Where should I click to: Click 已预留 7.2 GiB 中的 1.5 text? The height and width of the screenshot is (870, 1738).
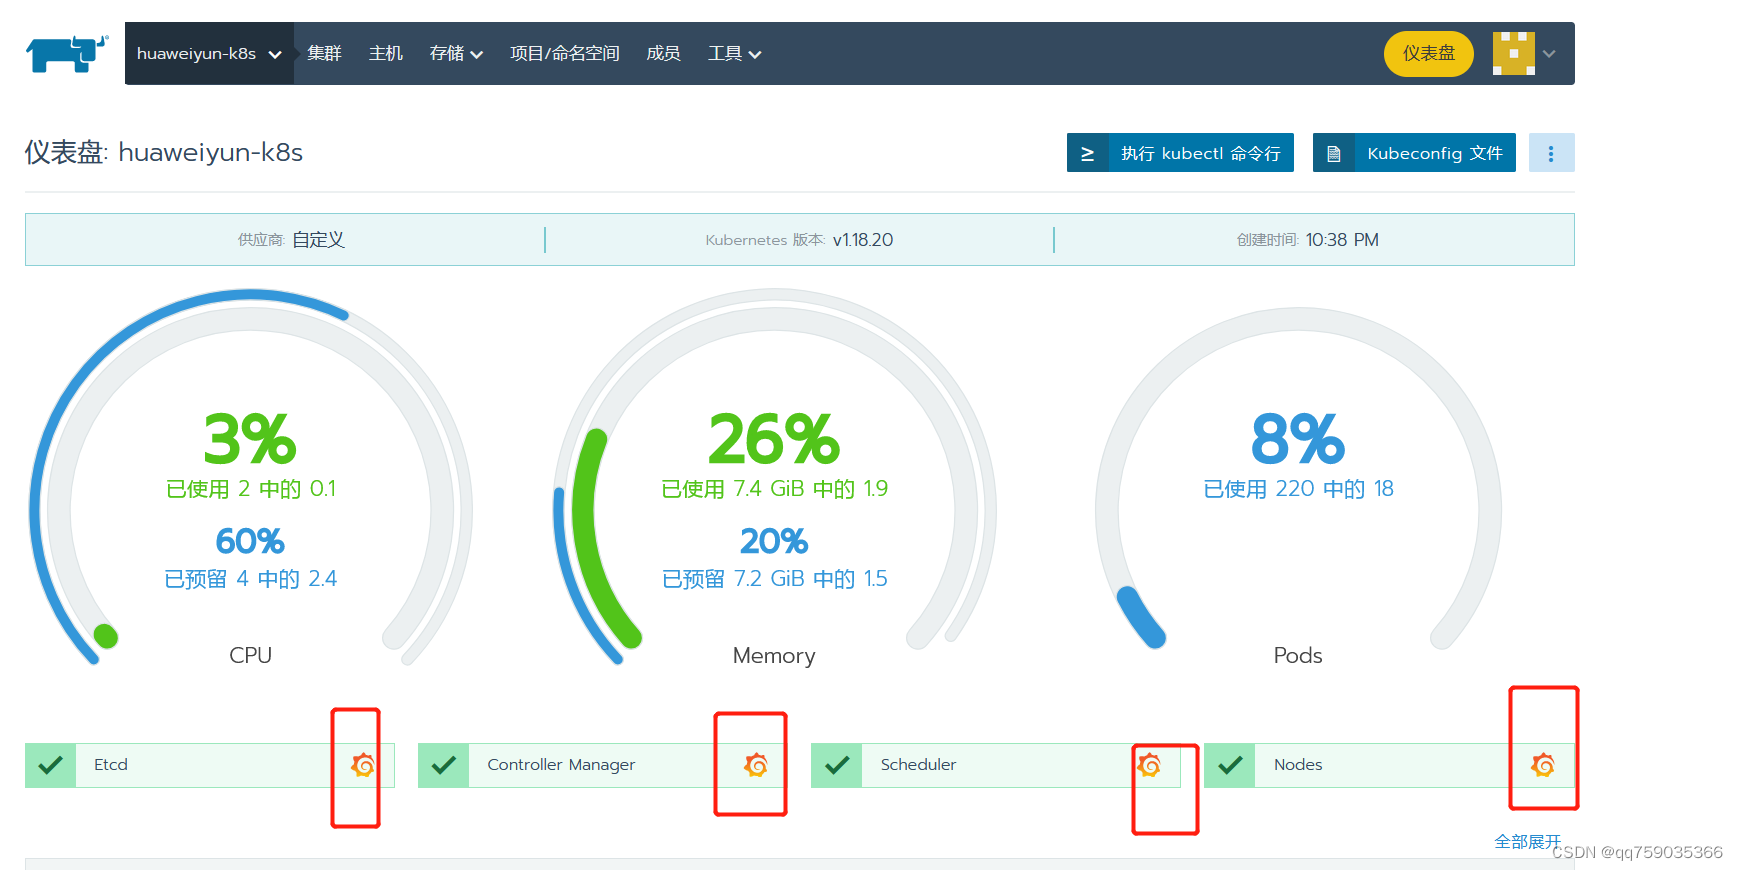coord(774,579)
